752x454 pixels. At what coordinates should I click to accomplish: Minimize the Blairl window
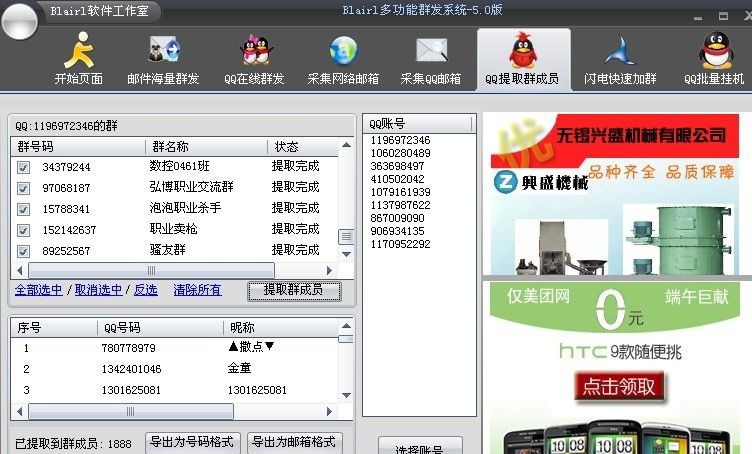click(x=698, y=17)
